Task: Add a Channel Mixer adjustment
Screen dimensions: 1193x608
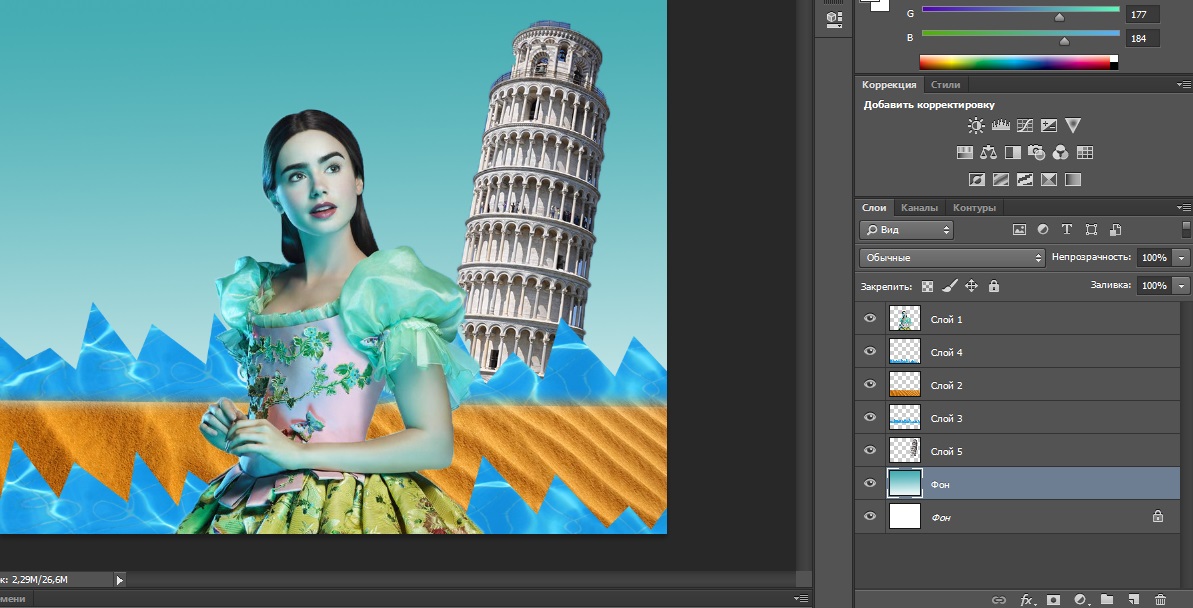Action: tap(1060, 153)
